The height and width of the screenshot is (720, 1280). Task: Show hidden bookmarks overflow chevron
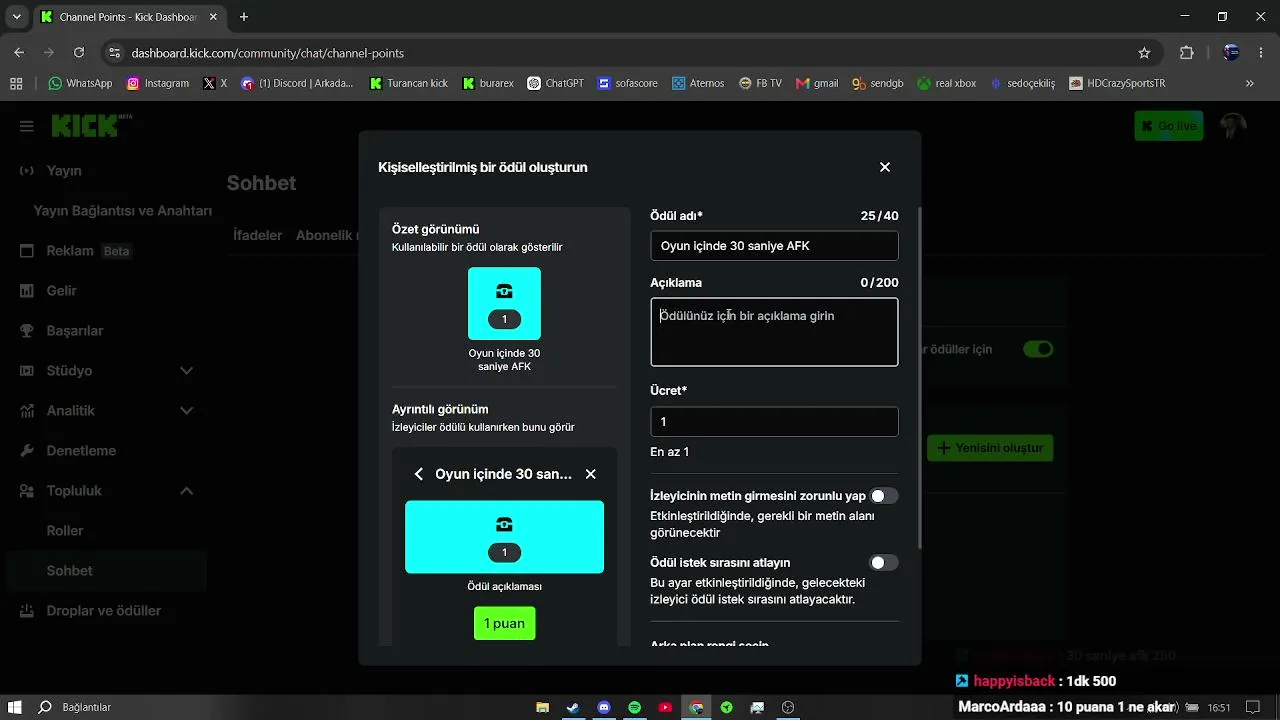click(1250, 83)
